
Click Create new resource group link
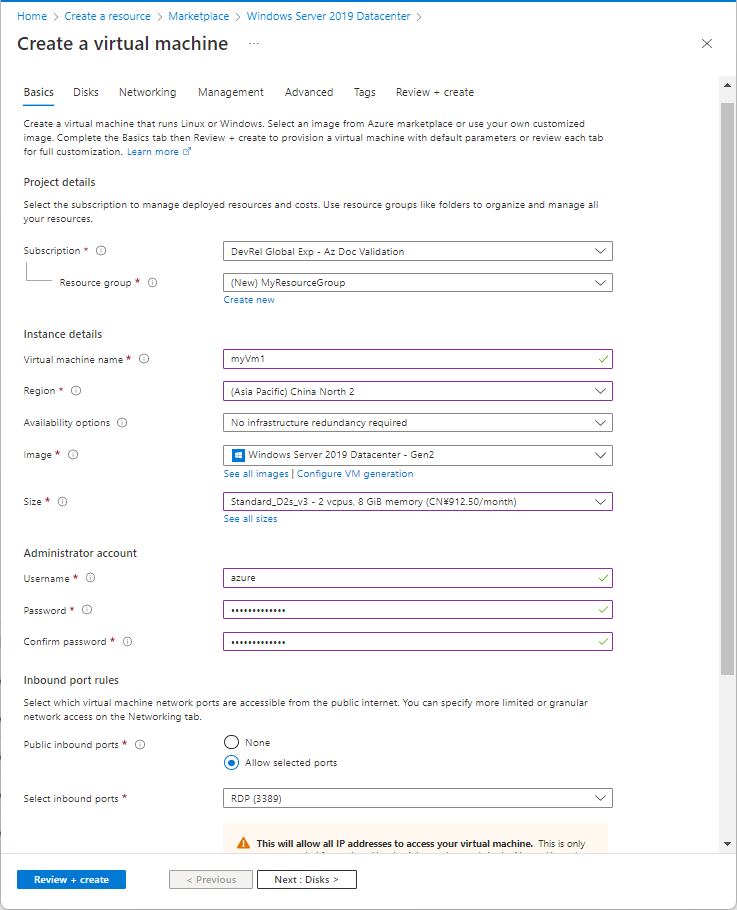point(249,299)
